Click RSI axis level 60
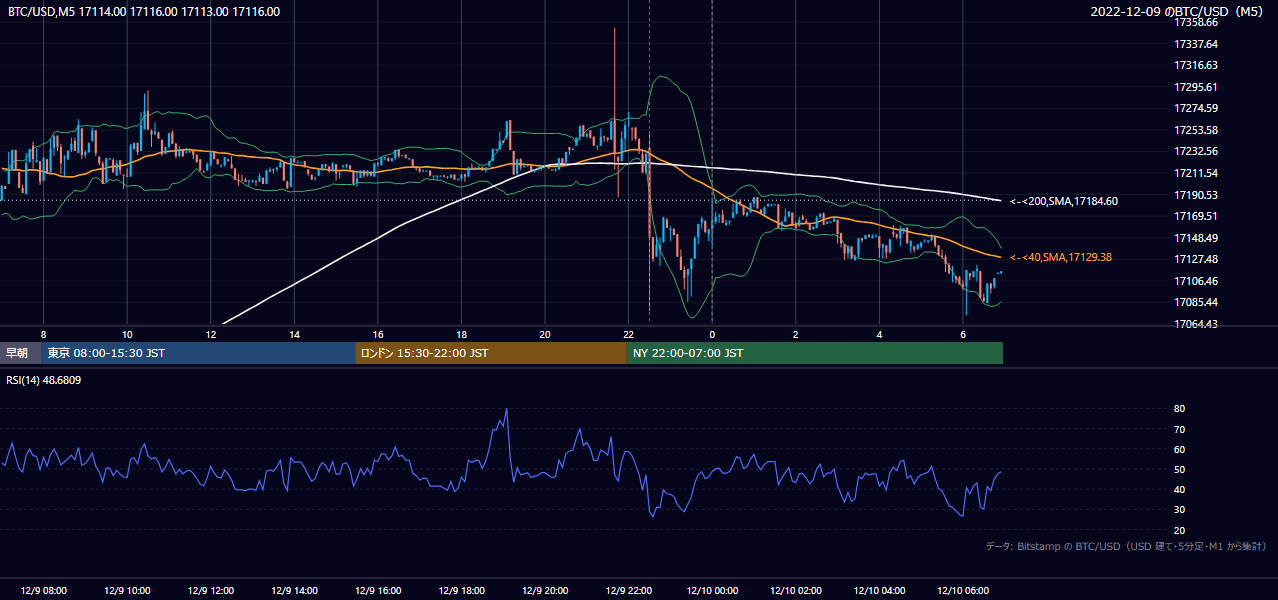 (x=1180, y=449)
